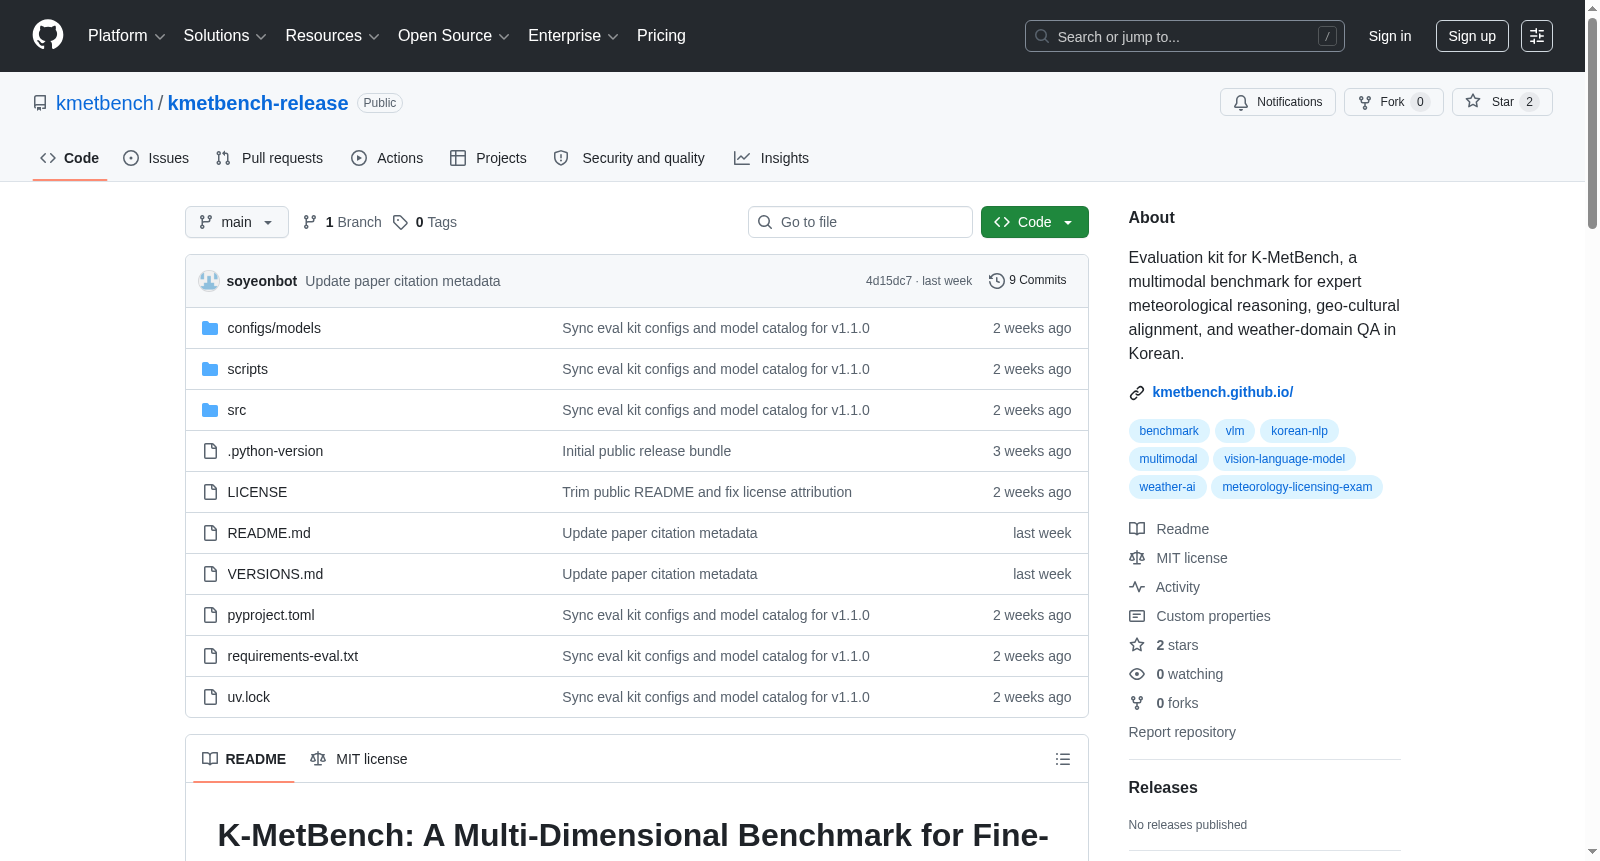Switch to the Actions tab
1600x861 pixels.
tap(387, 158)
